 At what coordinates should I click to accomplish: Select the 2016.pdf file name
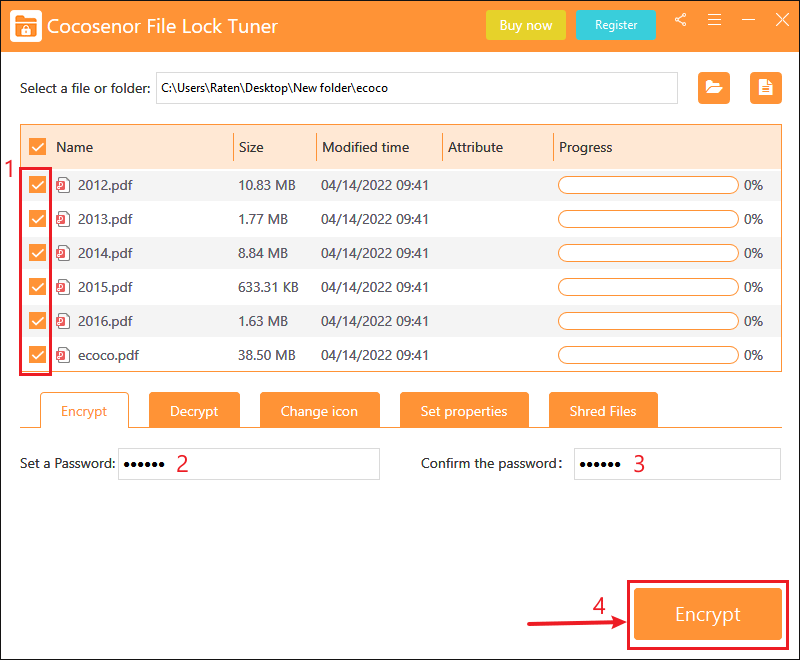tap(105, 321)
